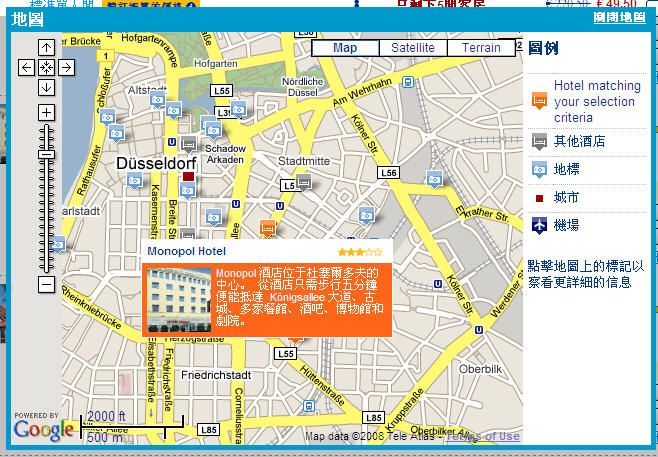Screen dimensions: 658x457
Task: Click the Google logo
Action: pos(43,430)
